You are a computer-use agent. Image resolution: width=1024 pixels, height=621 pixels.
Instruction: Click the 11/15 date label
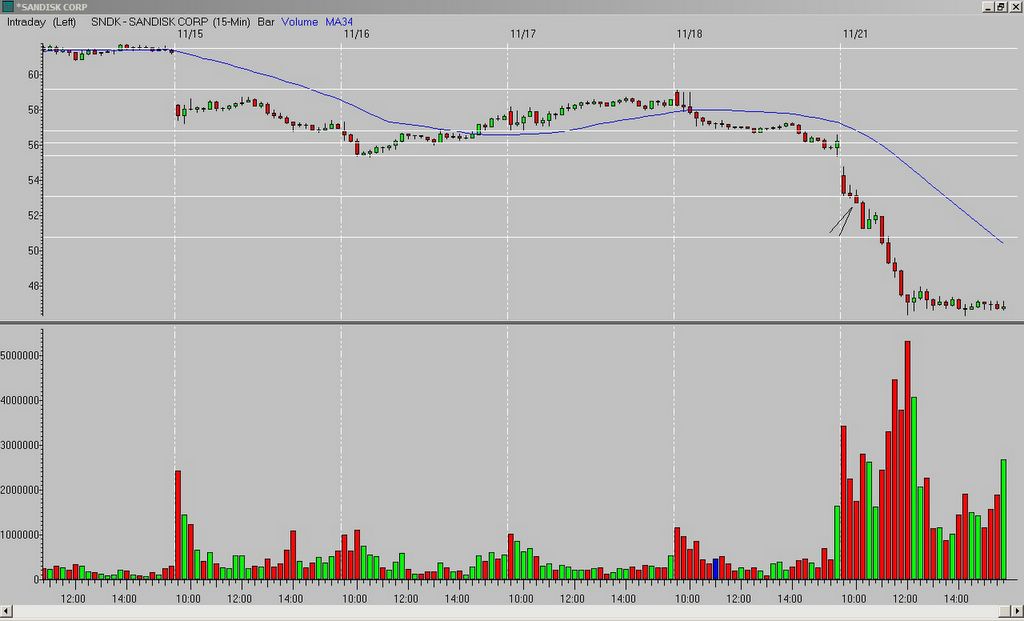[190, 34]
